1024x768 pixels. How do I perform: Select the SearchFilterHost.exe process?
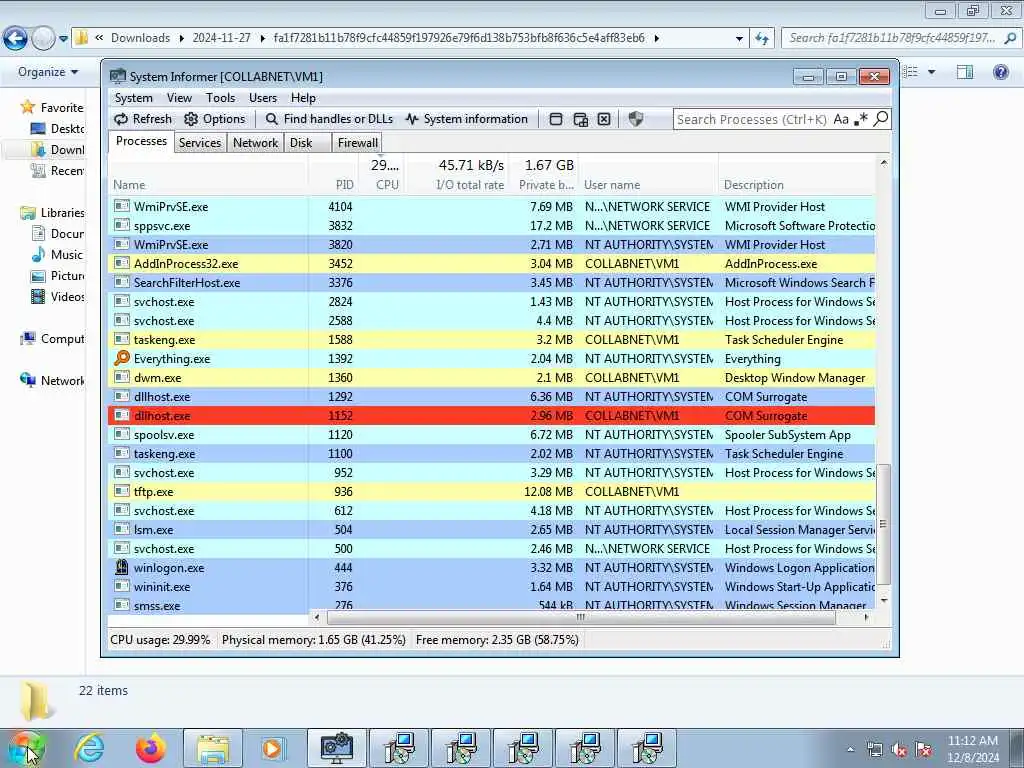click(x=491, y=283)
